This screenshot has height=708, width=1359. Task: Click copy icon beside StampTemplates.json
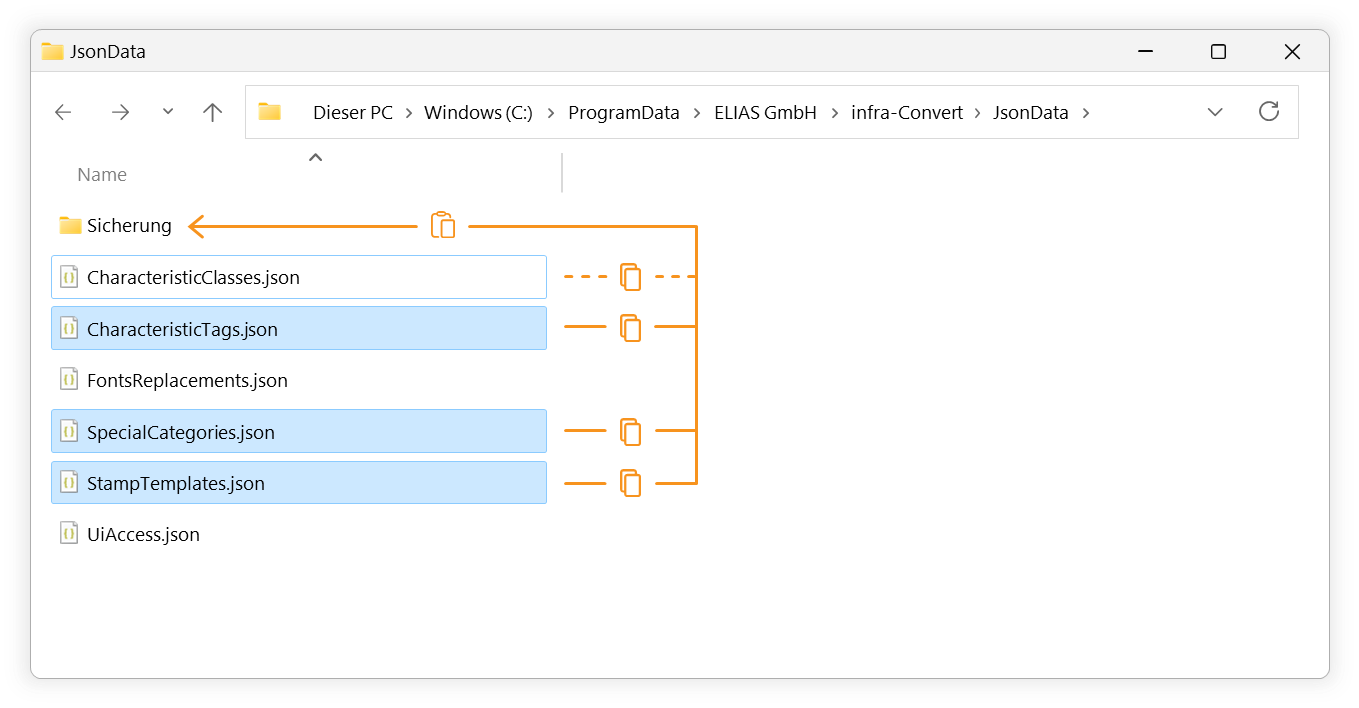tap(630, 483)
